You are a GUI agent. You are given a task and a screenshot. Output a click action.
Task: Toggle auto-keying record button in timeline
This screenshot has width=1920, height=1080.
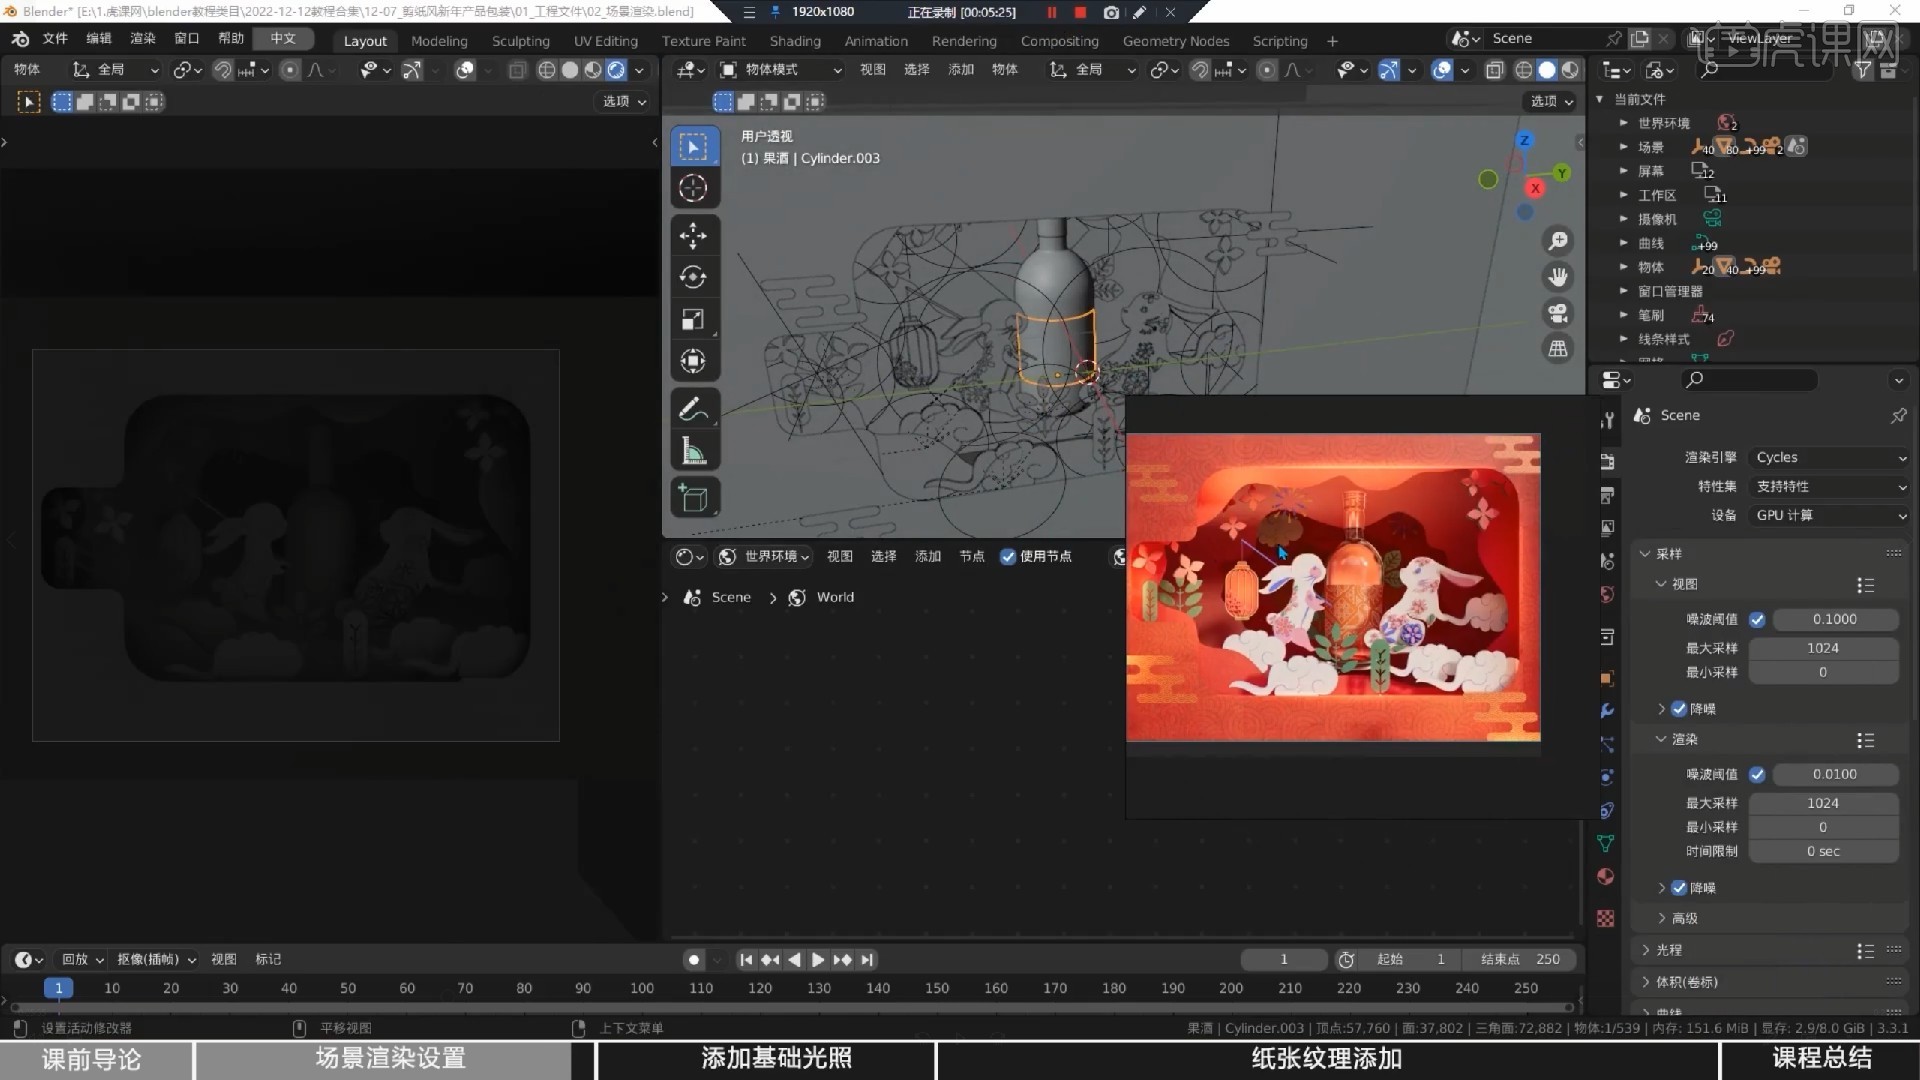pyautogui.click(x=694, y=960)
